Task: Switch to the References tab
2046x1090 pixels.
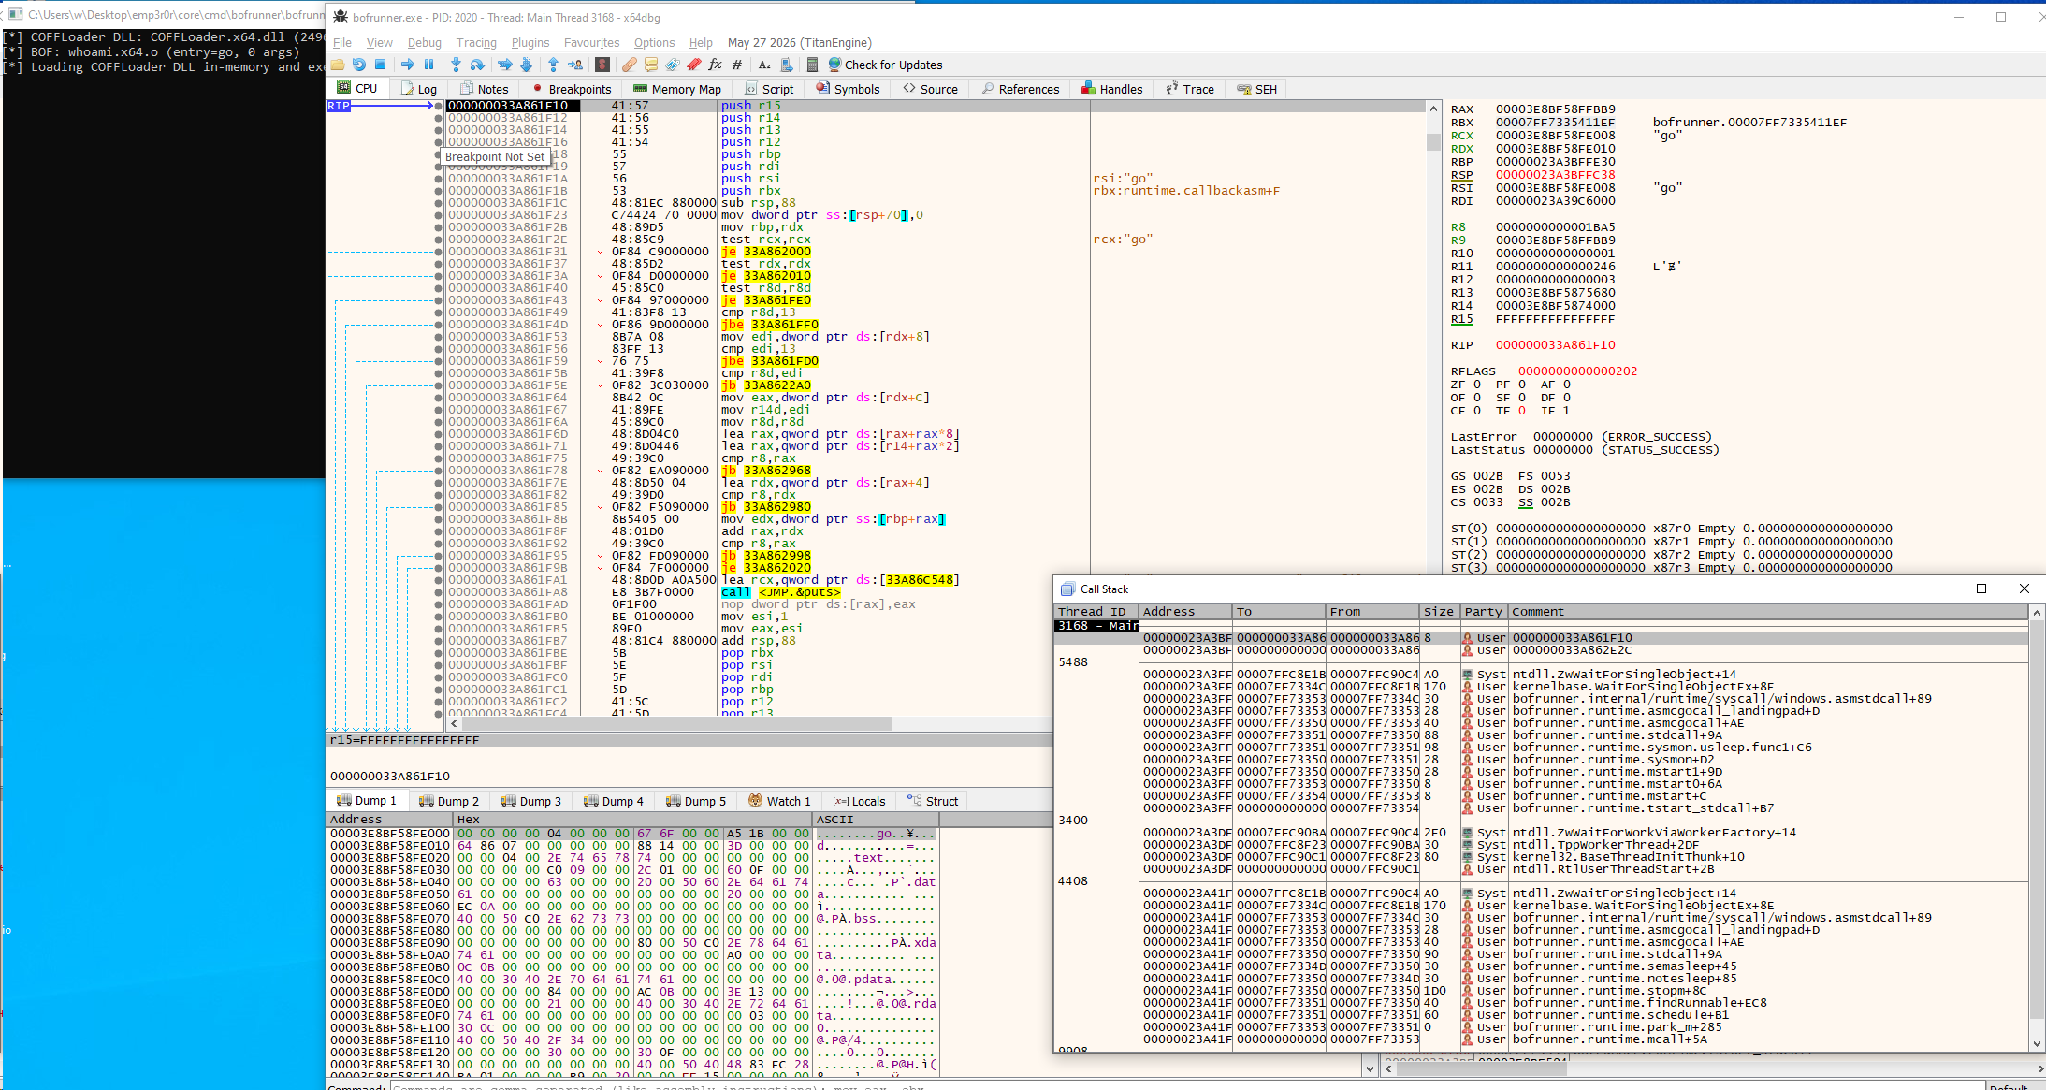Action: point(1020,89)
